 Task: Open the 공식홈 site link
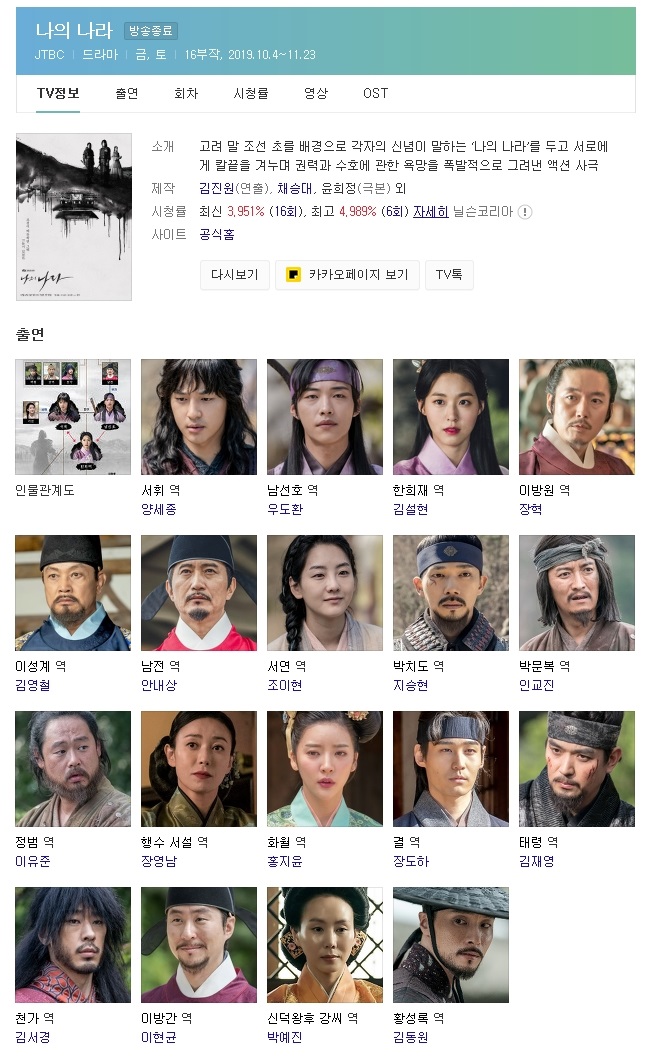217,235
